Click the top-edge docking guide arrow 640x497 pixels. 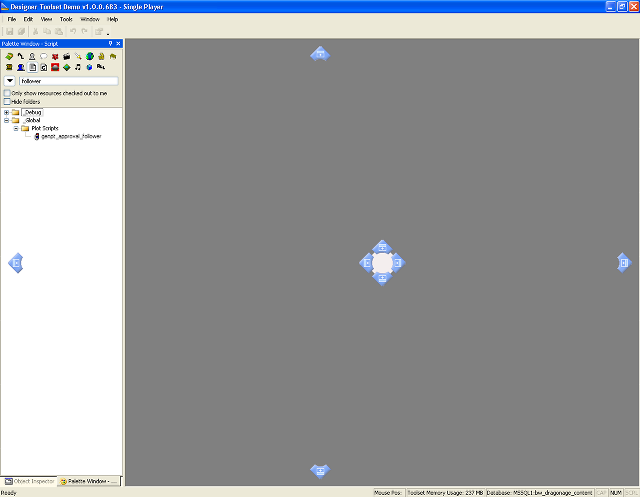pos(320,54)
